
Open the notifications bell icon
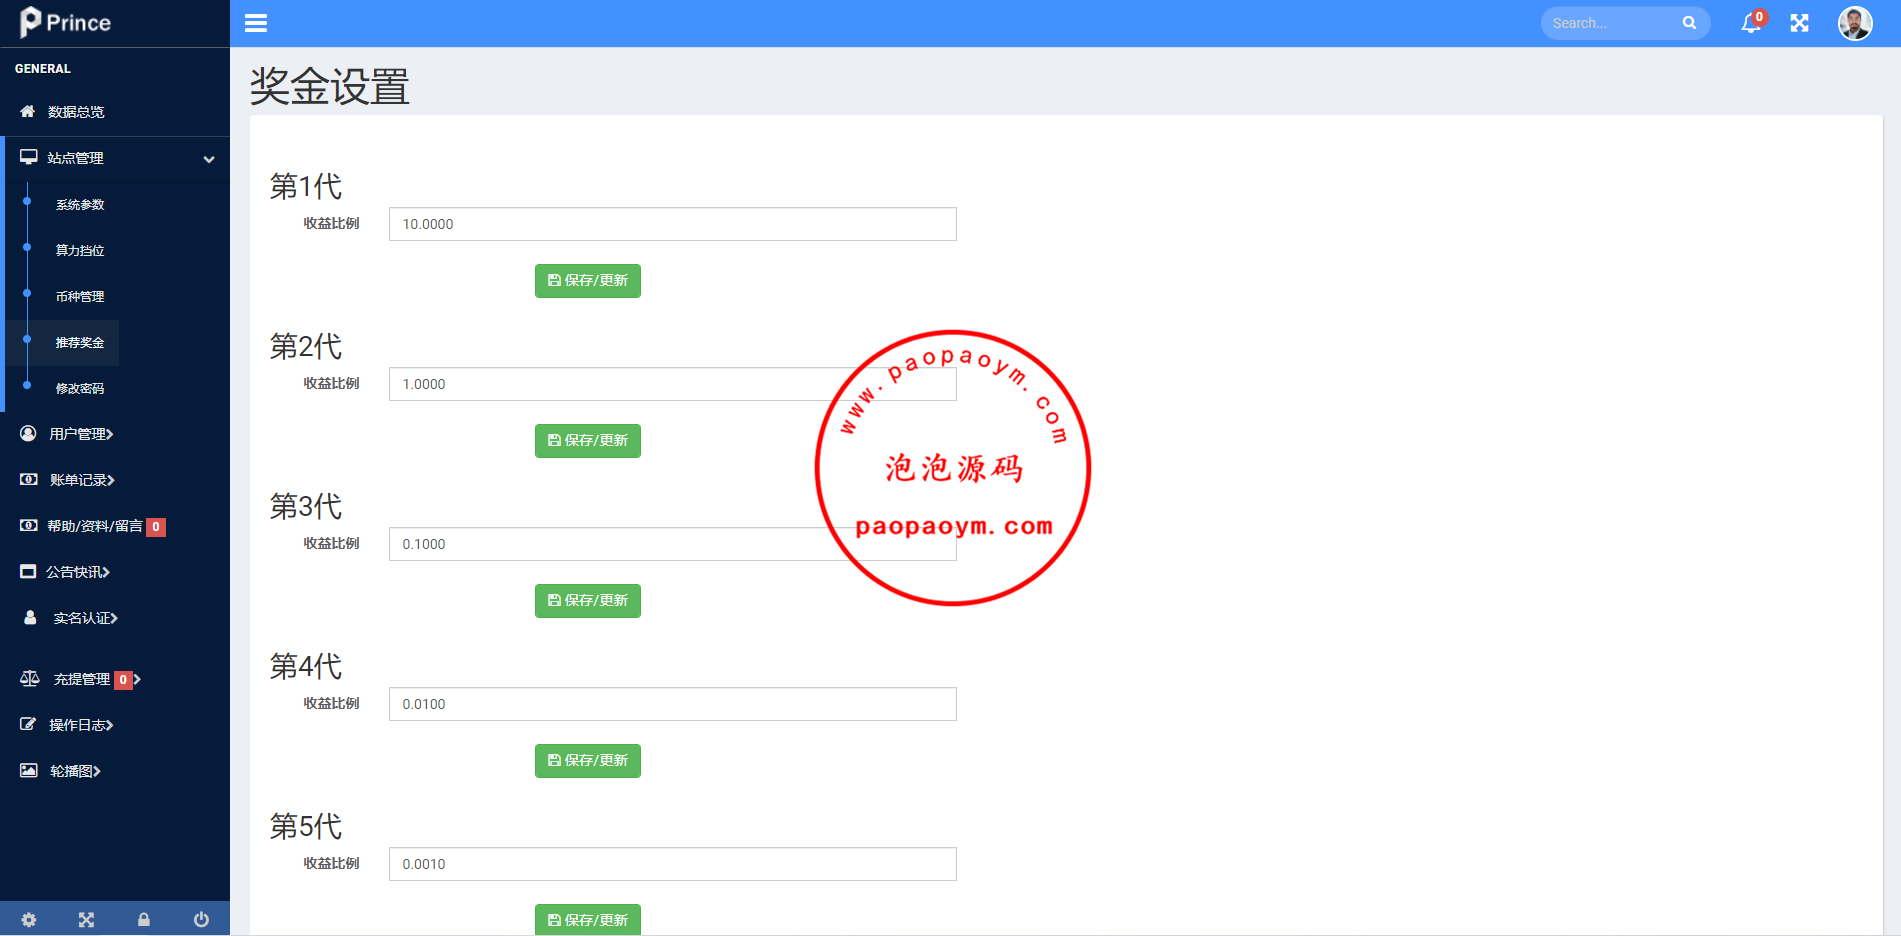click(1750, 23)
